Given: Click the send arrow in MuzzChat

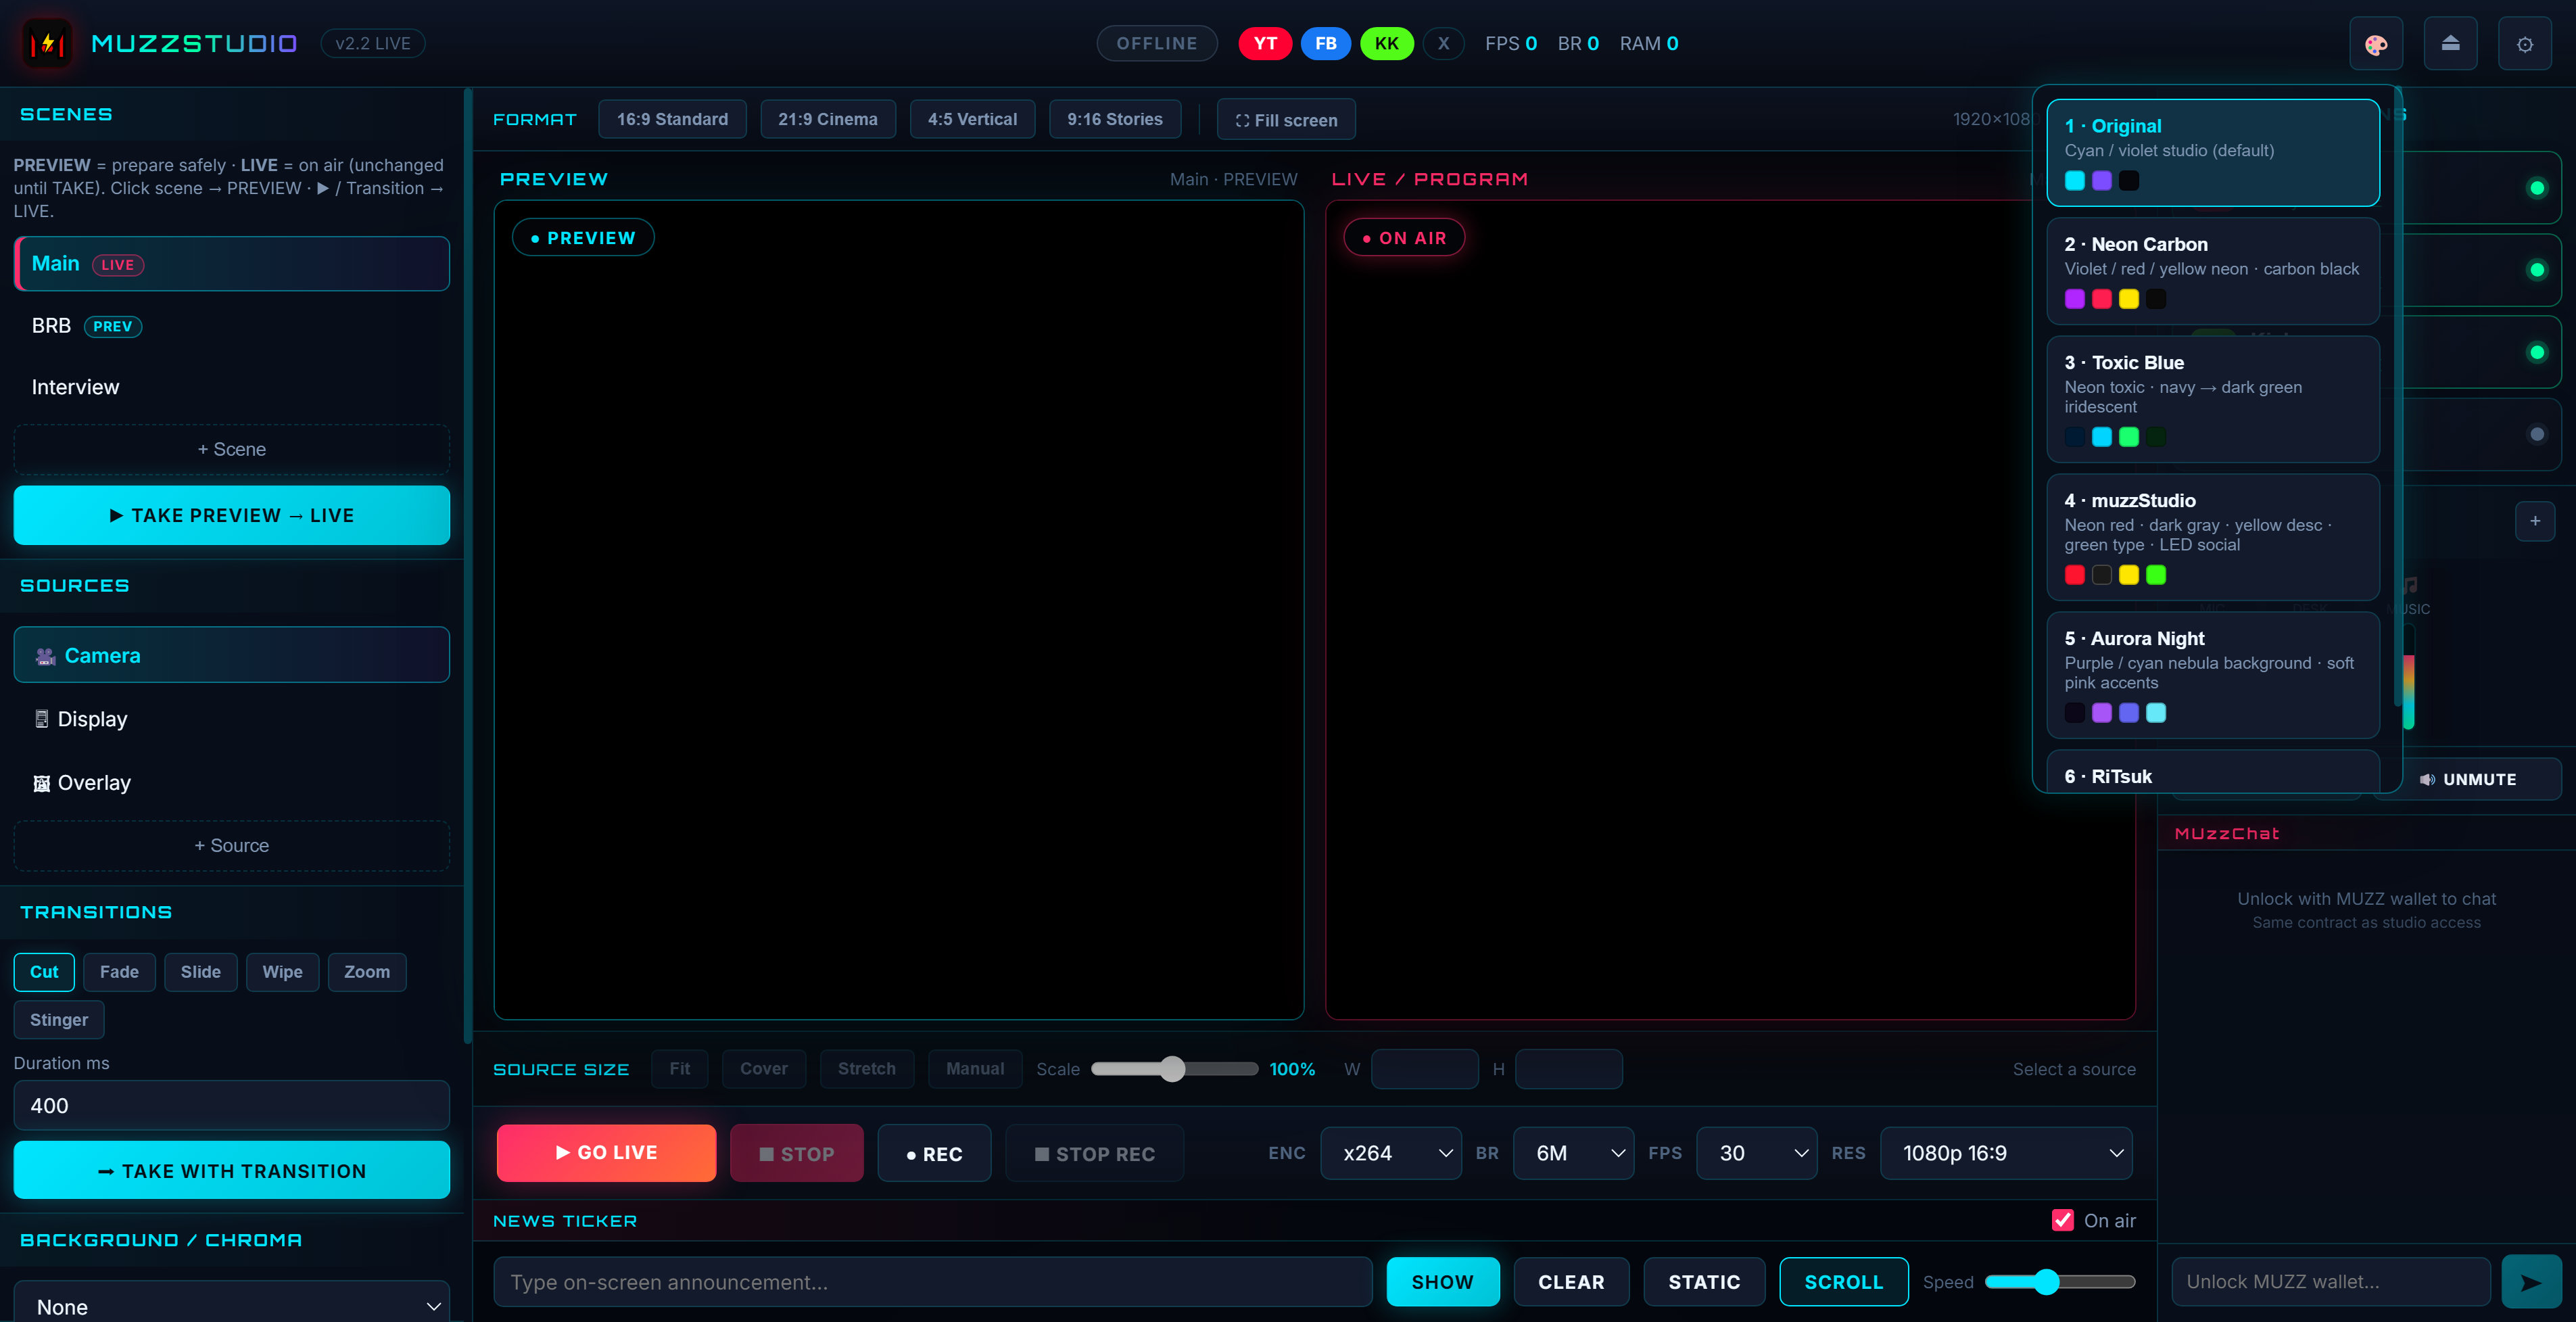Looking at the screenshot, I should [x=2531, y=1282].
